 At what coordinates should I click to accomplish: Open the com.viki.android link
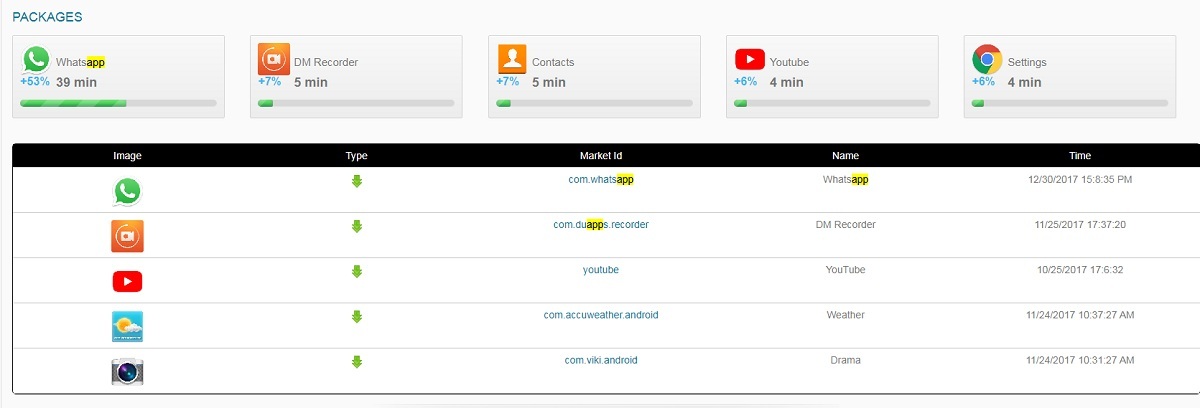601,359
